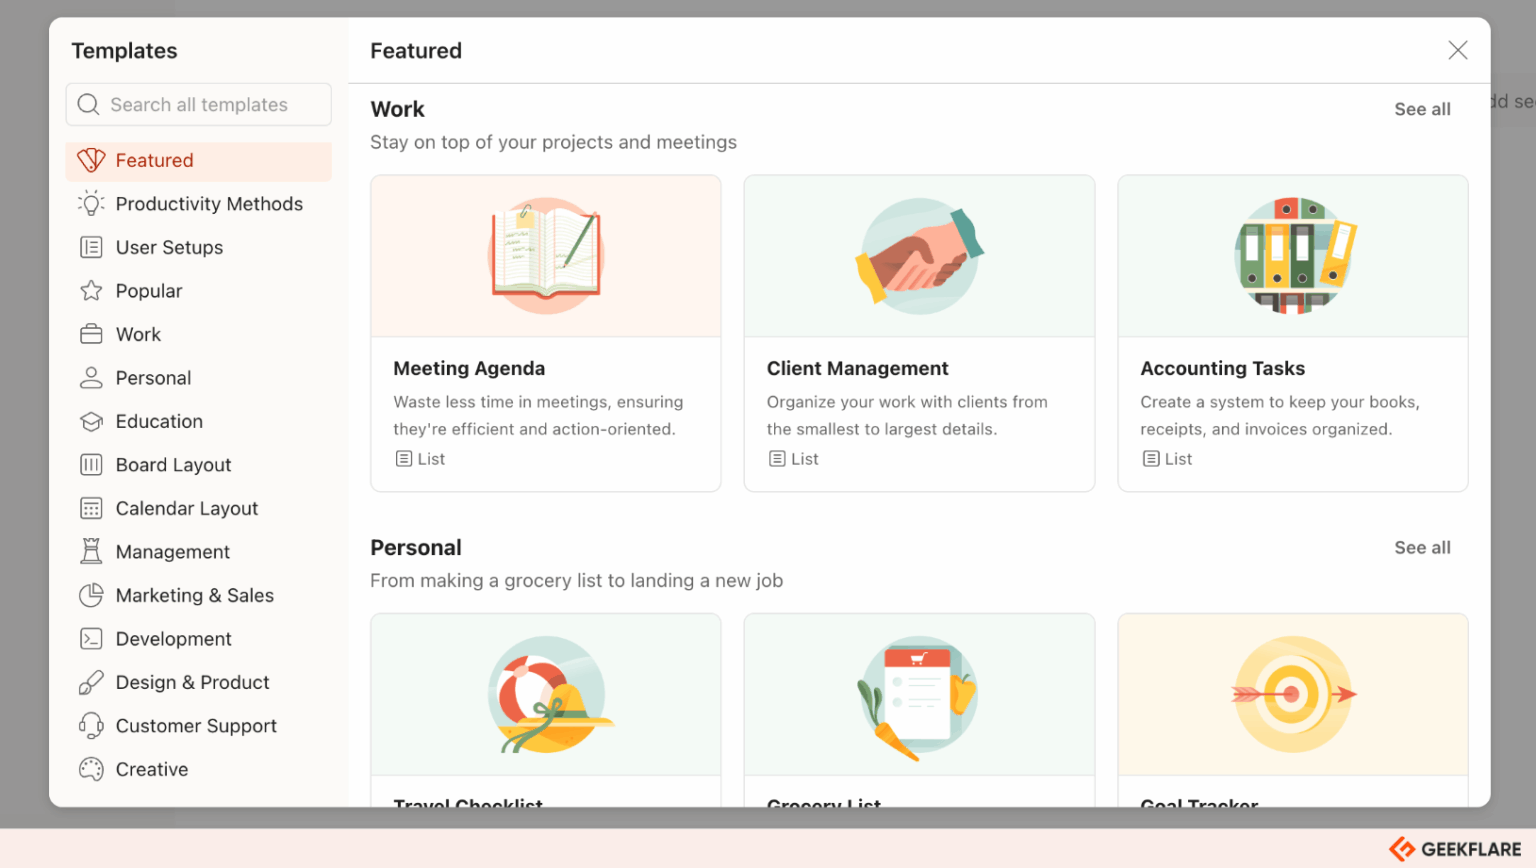Screen dimensions: 1536x868
Task: Open the Goal Tracker template
Action: (1292, 700)
